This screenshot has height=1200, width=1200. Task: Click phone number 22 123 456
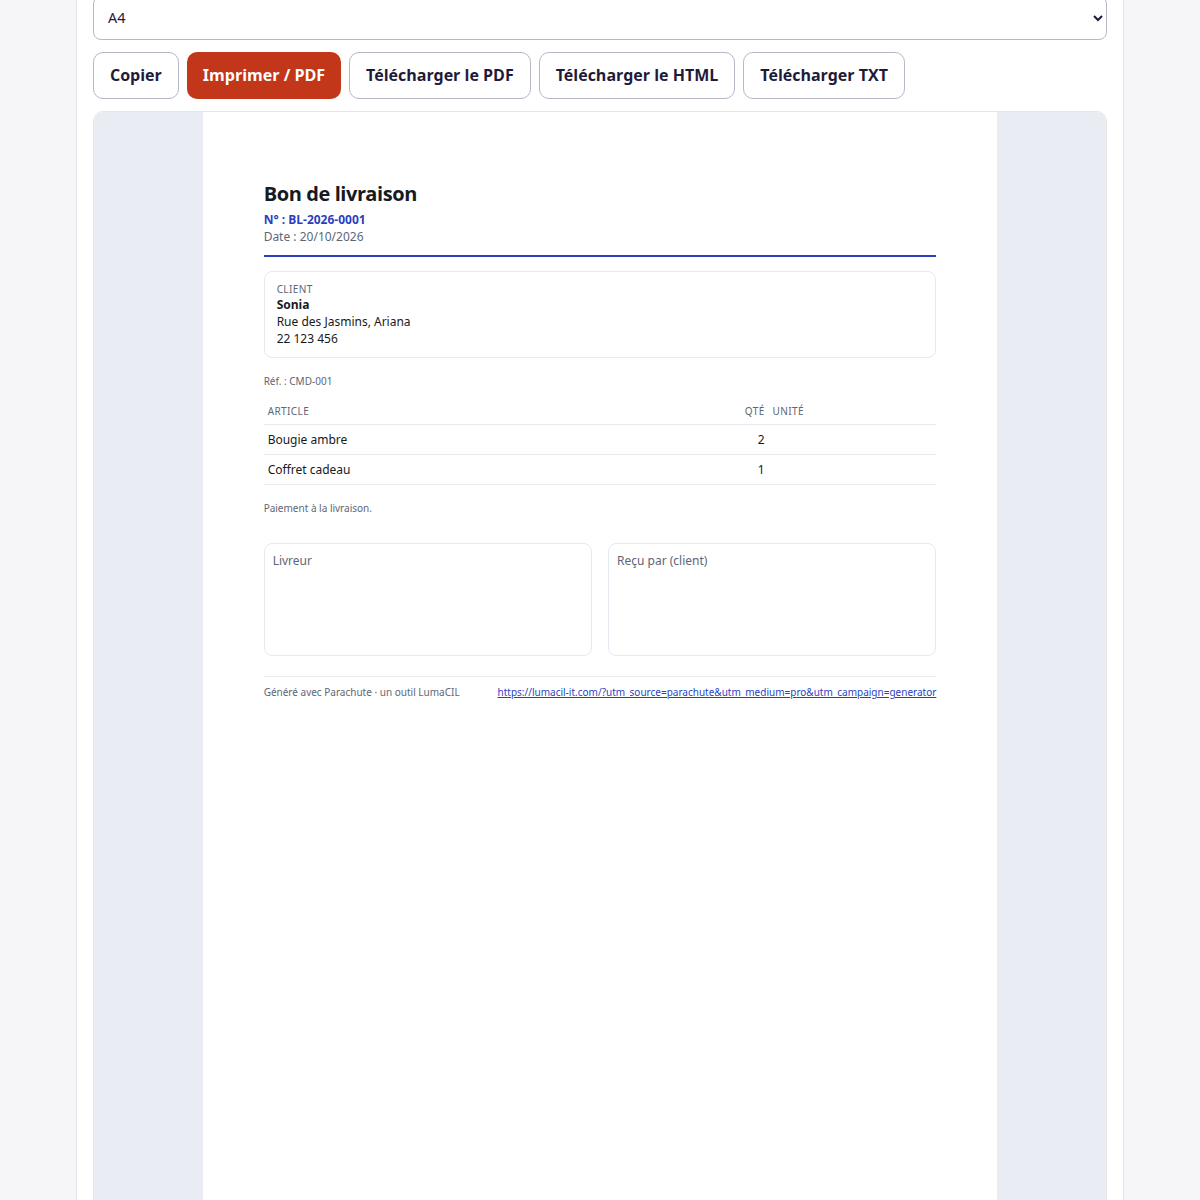307,339
